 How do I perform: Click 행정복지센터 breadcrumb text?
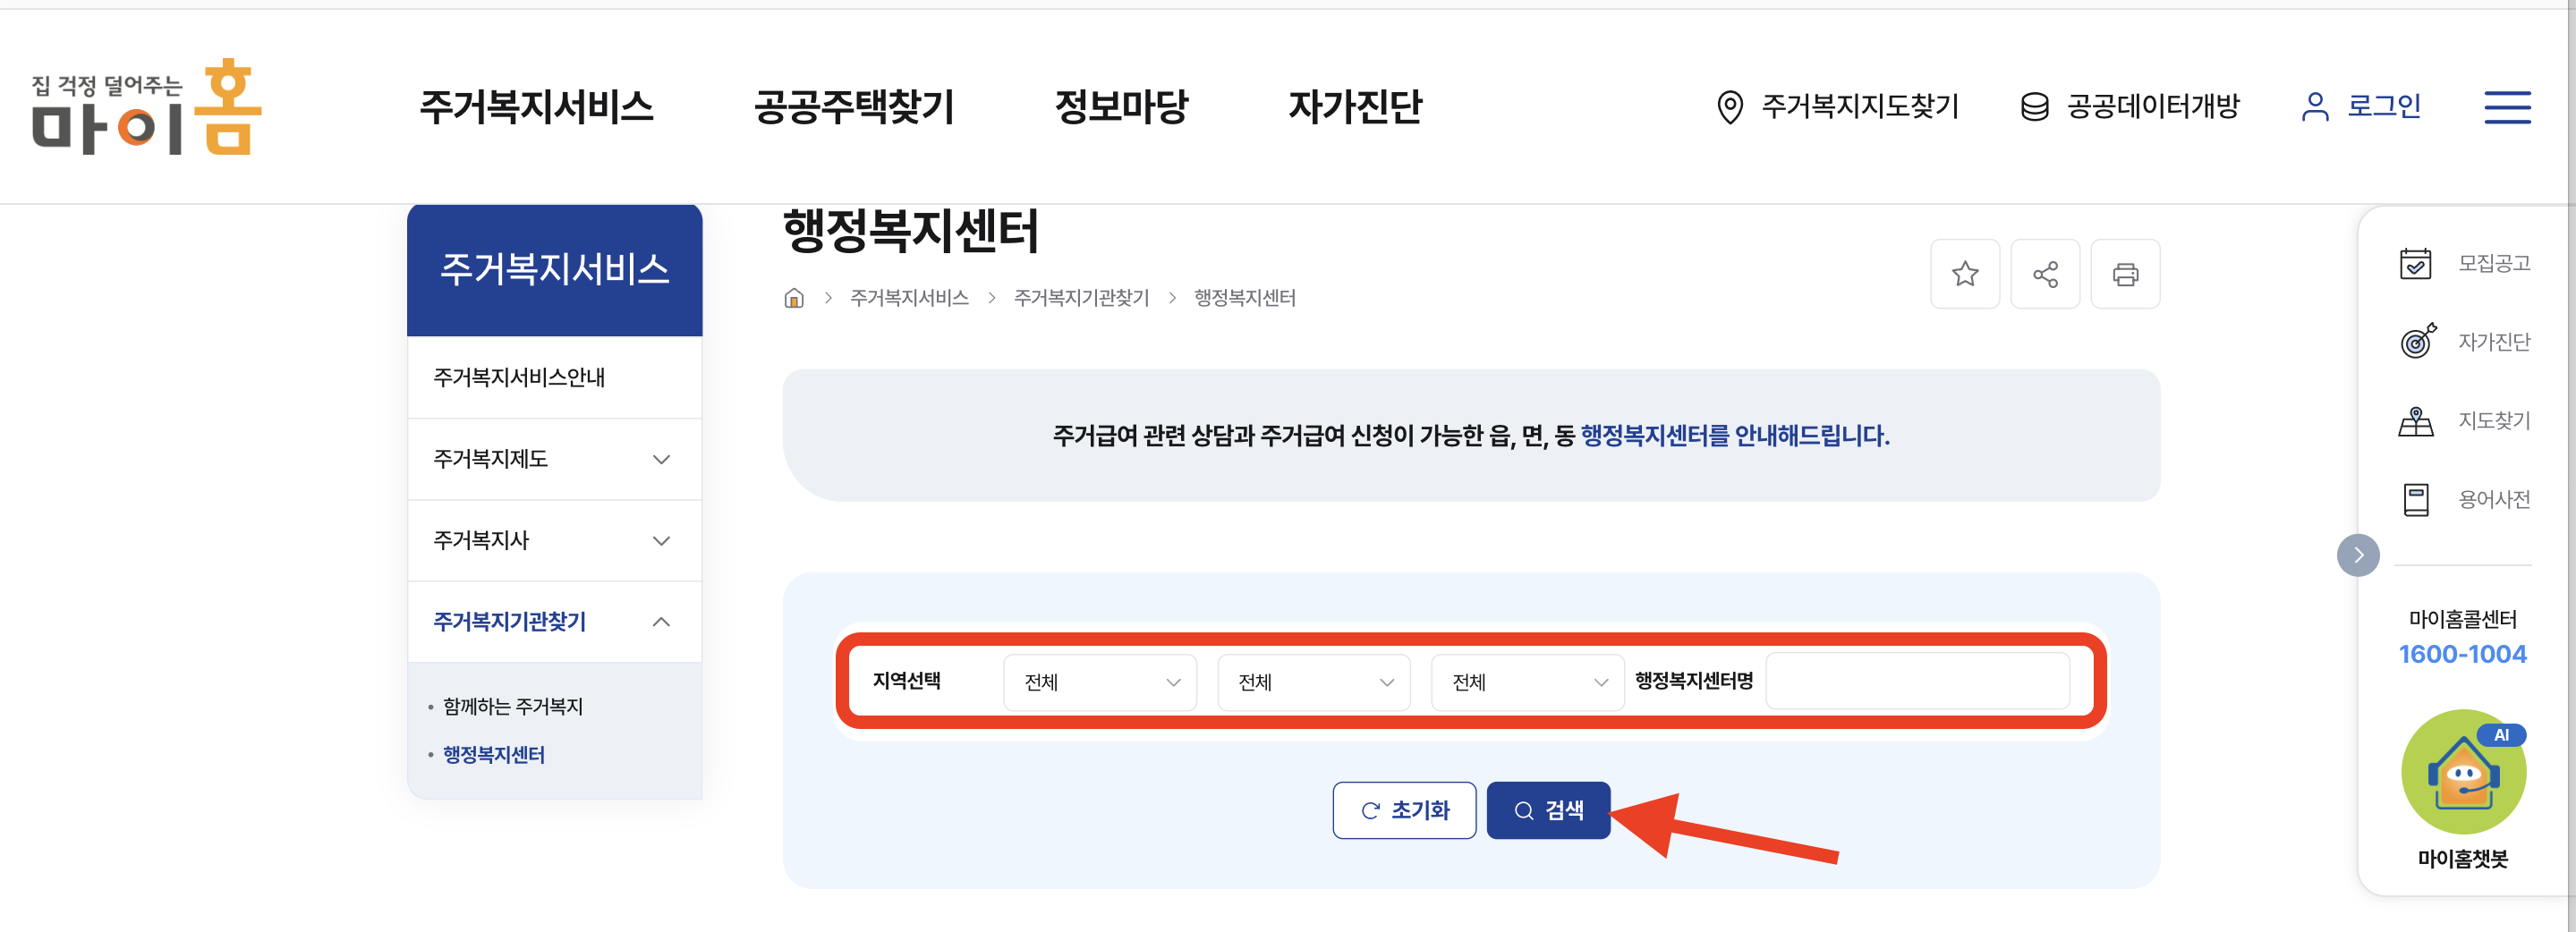tap(1244, 298)
